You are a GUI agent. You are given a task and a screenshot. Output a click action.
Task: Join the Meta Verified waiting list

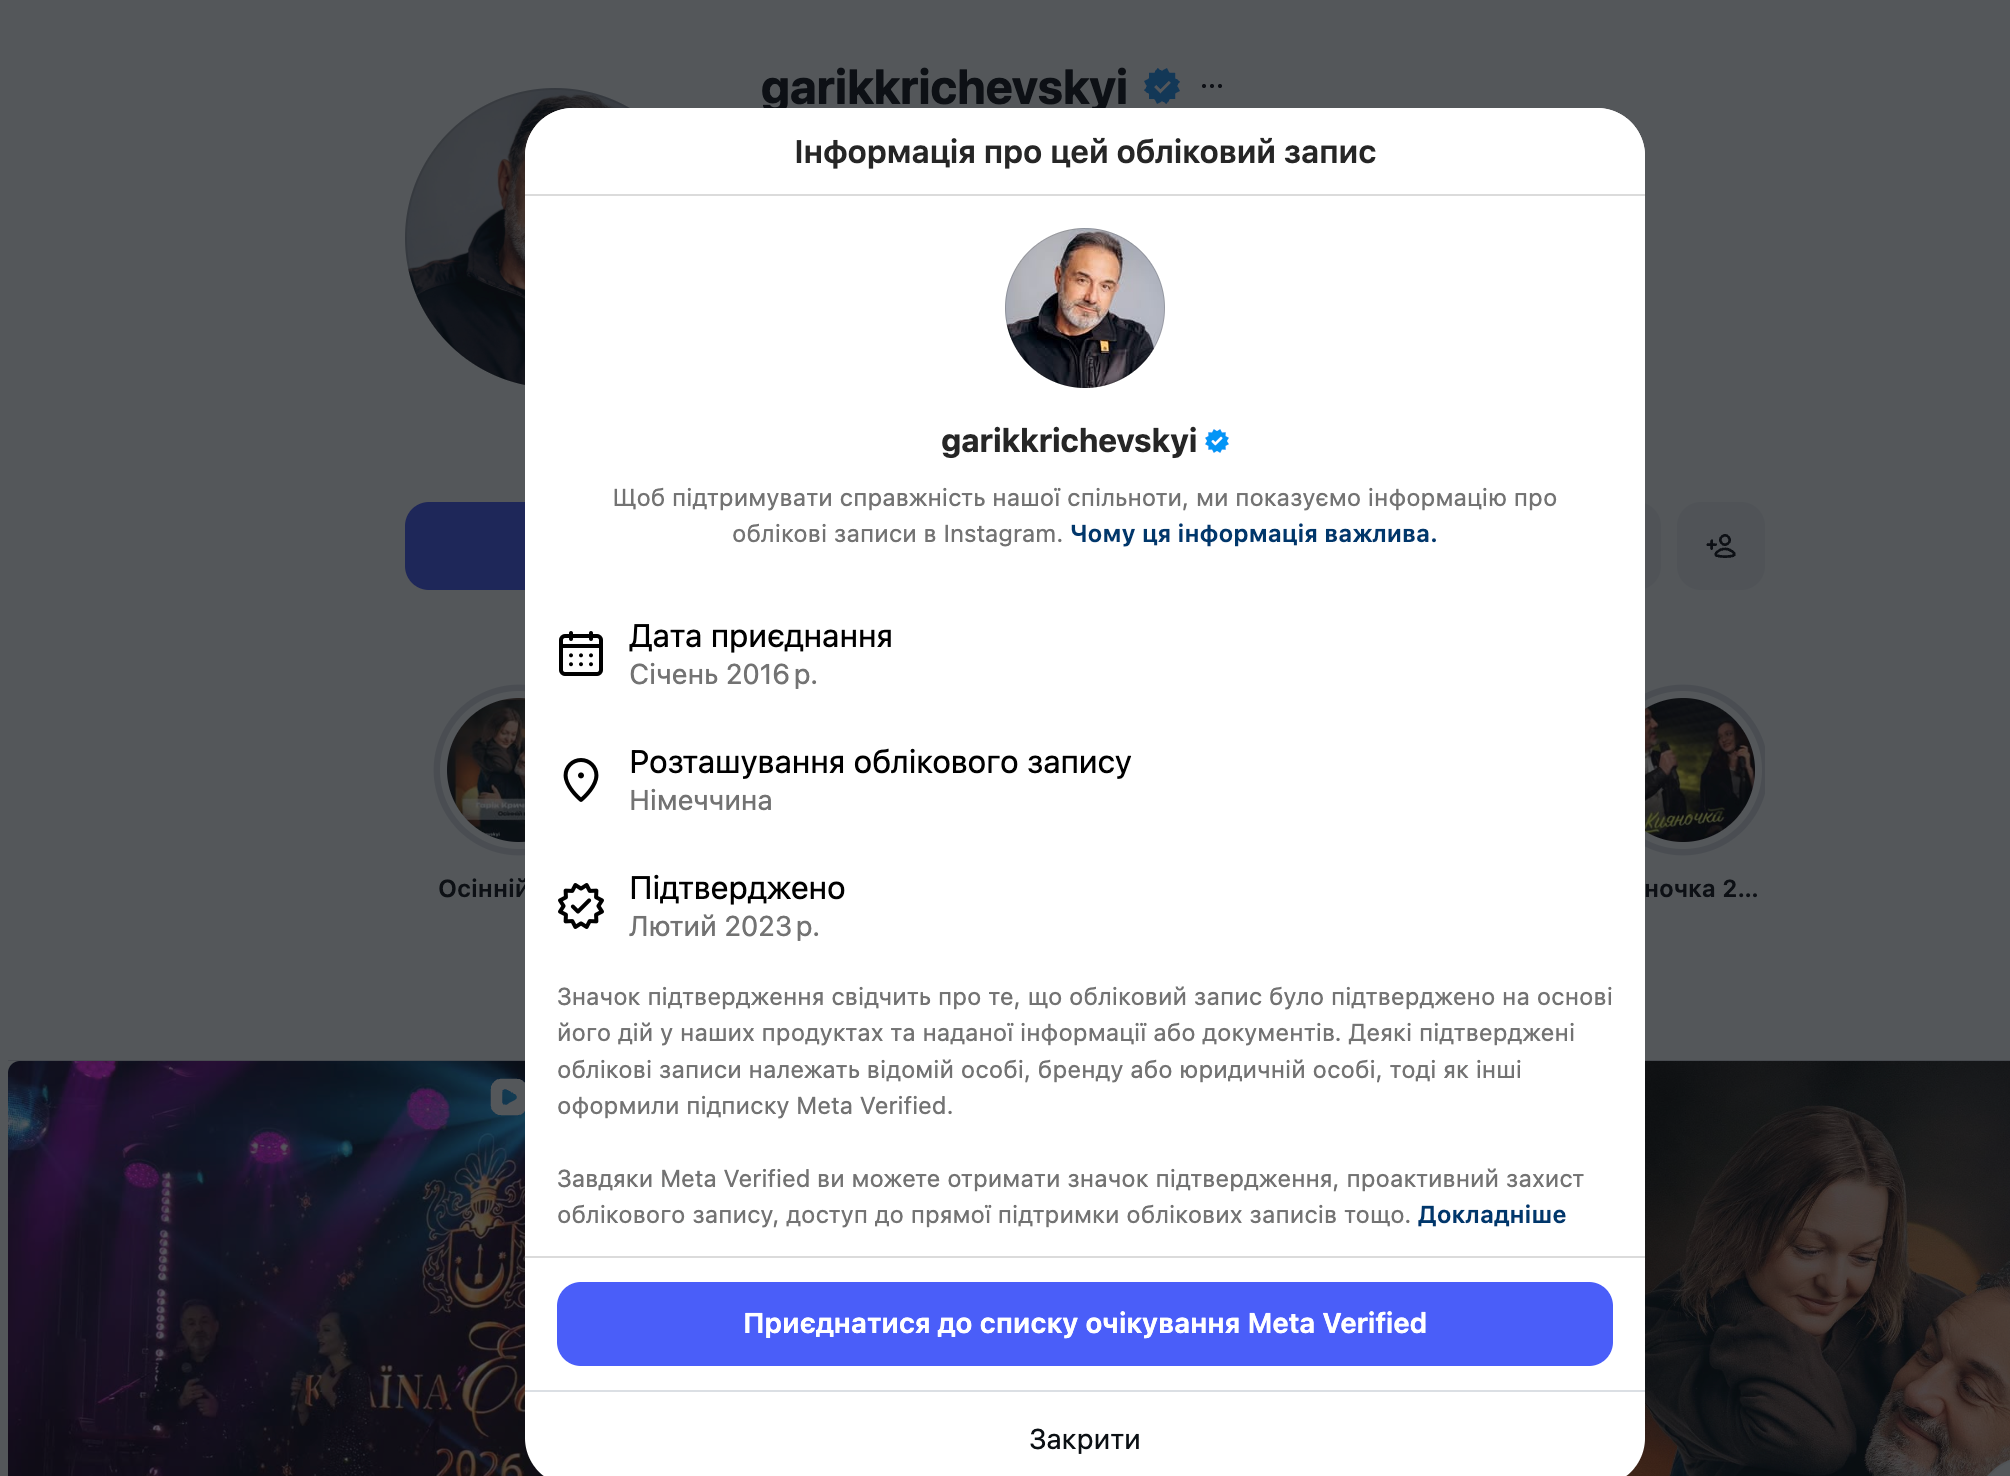1084,1323
